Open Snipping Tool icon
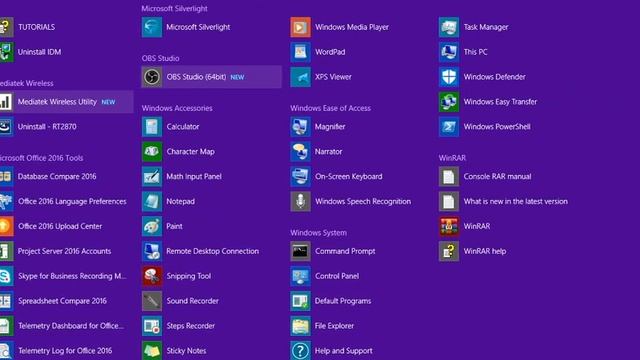The image size is (640, 360). pyautogui.click(x=152, y=276)
